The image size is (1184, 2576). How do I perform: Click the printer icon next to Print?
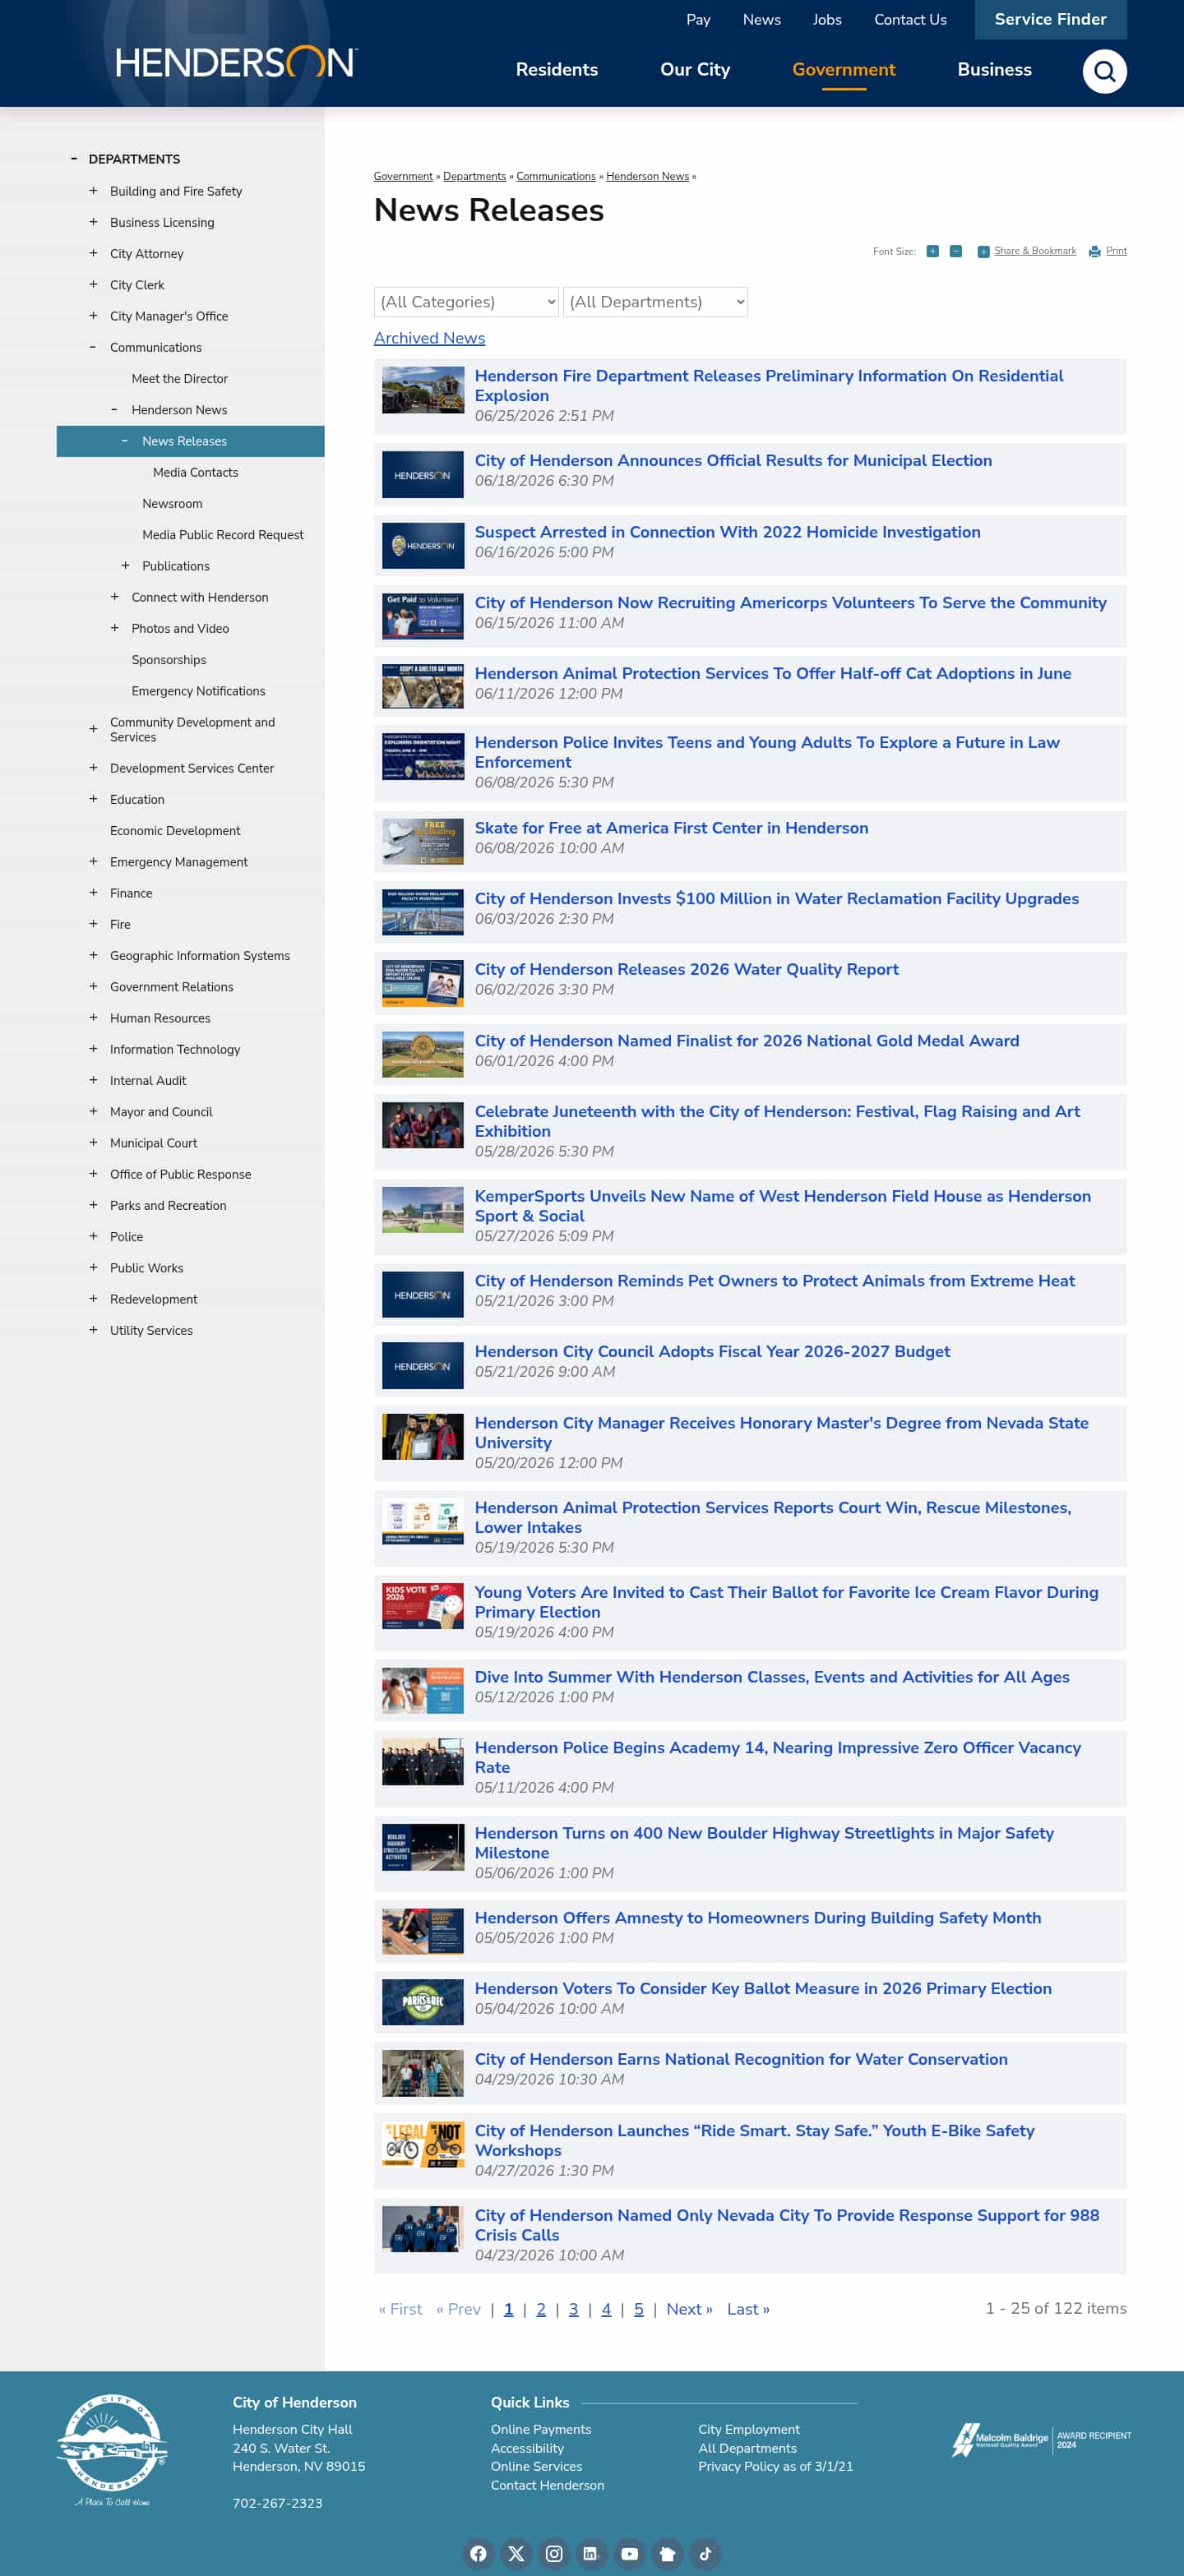tap(1095, 252)
